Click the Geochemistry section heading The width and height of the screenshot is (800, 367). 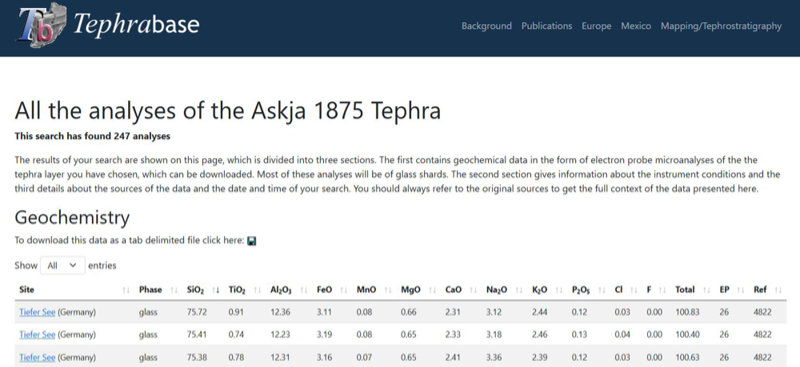point(72,218)
